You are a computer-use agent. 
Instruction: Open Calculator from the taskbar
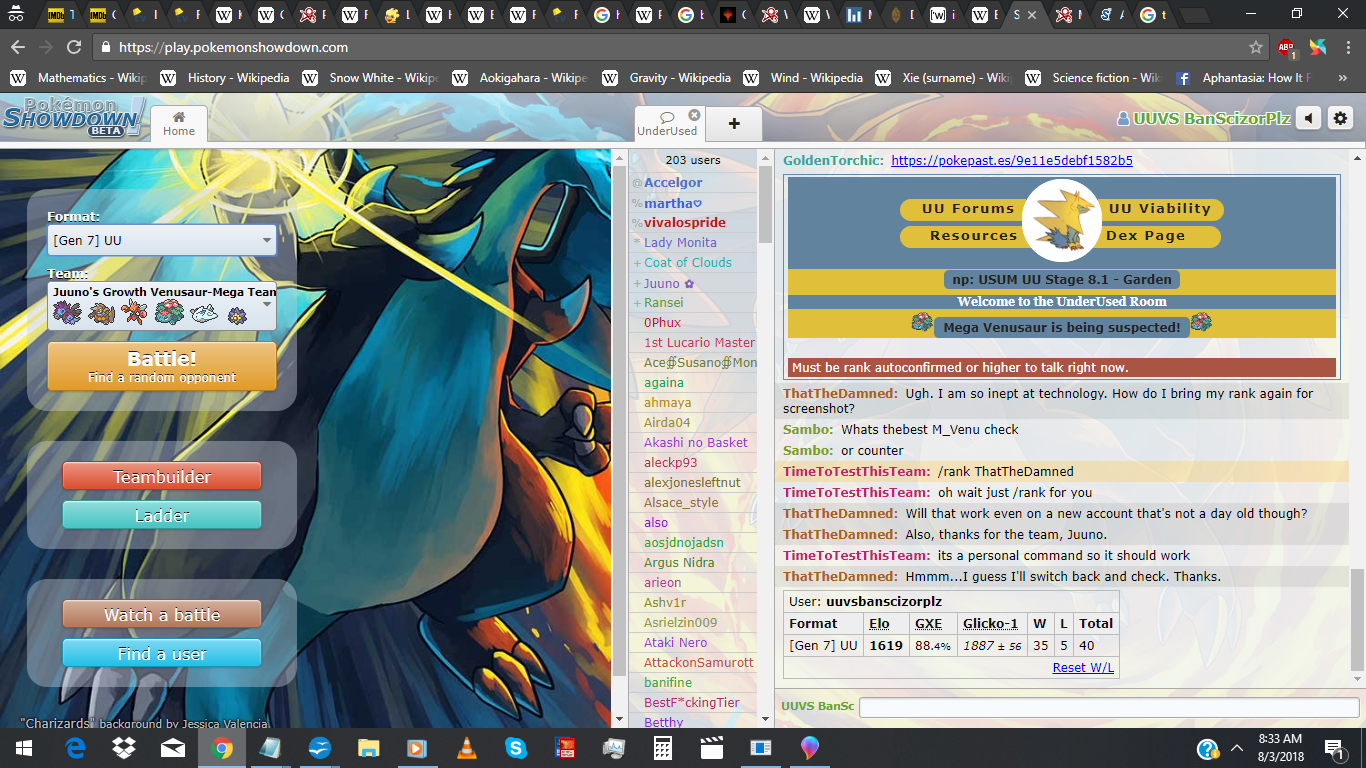pyautogui.click(x=662, y=748)
